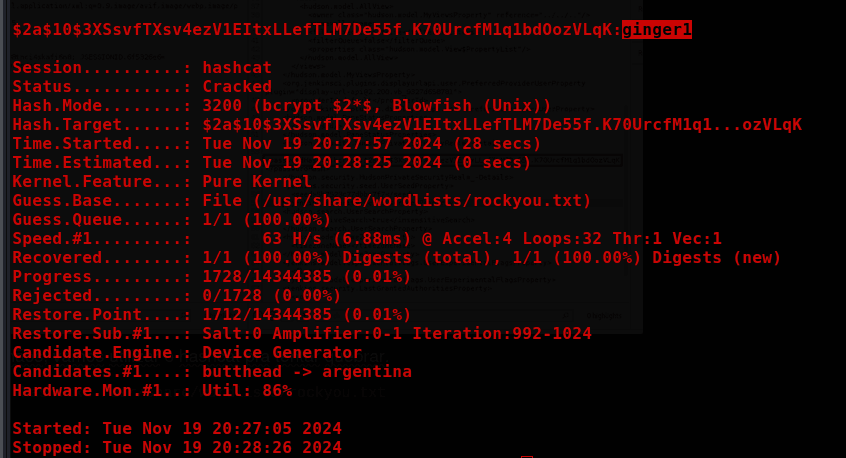Viewport: 846px width, 458px height.
Task: Click the Session value hashcat
Action: 237,67
